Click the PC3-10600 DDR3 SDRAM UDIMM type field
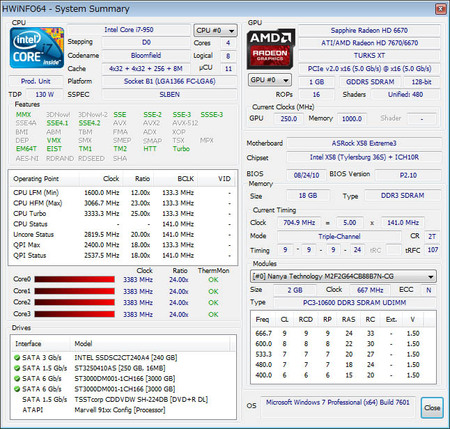Viewport: 450px width, 429px height. click(x=355, y=303)
